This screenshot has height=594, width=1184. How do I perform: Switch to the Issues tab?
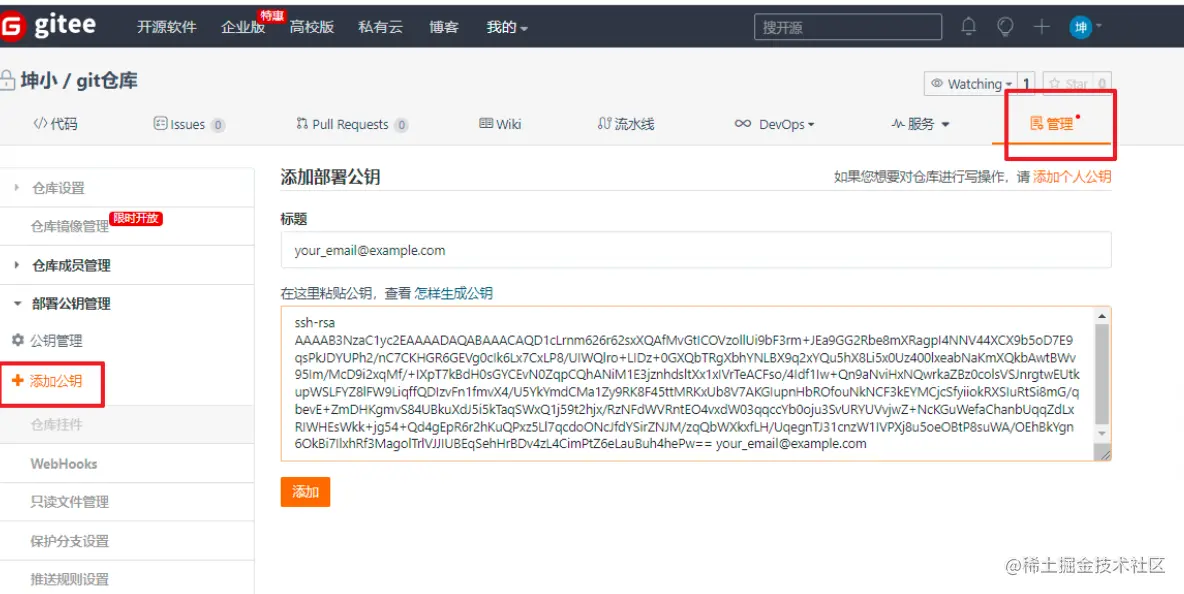tap(189, 125)
